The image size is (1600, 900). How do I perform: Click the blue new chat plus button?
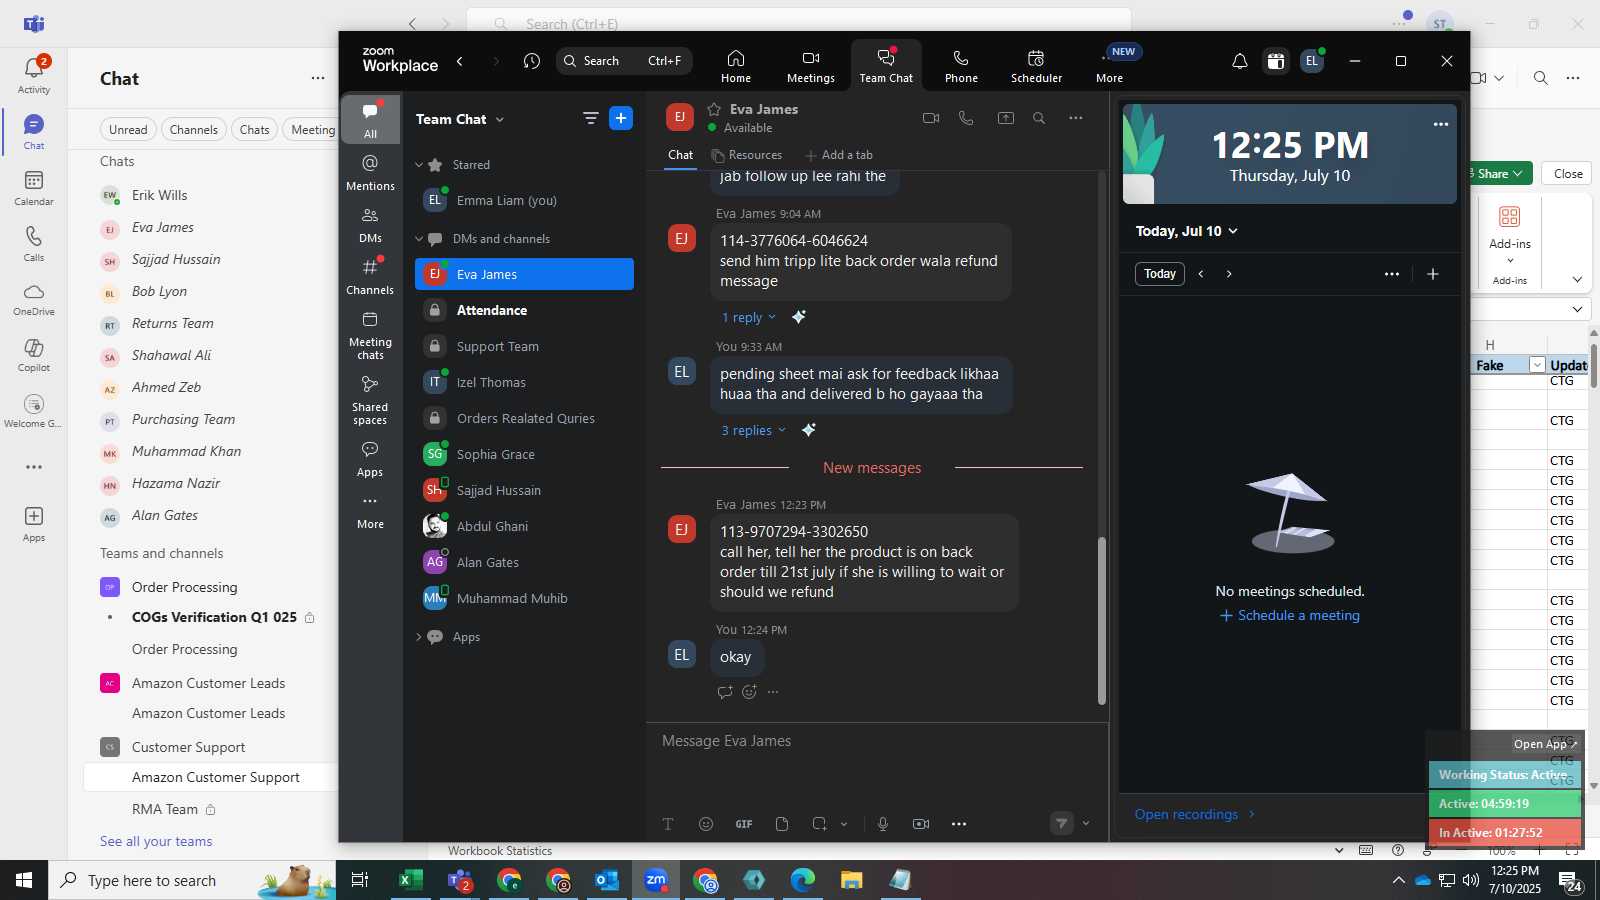tap(621, 118)
